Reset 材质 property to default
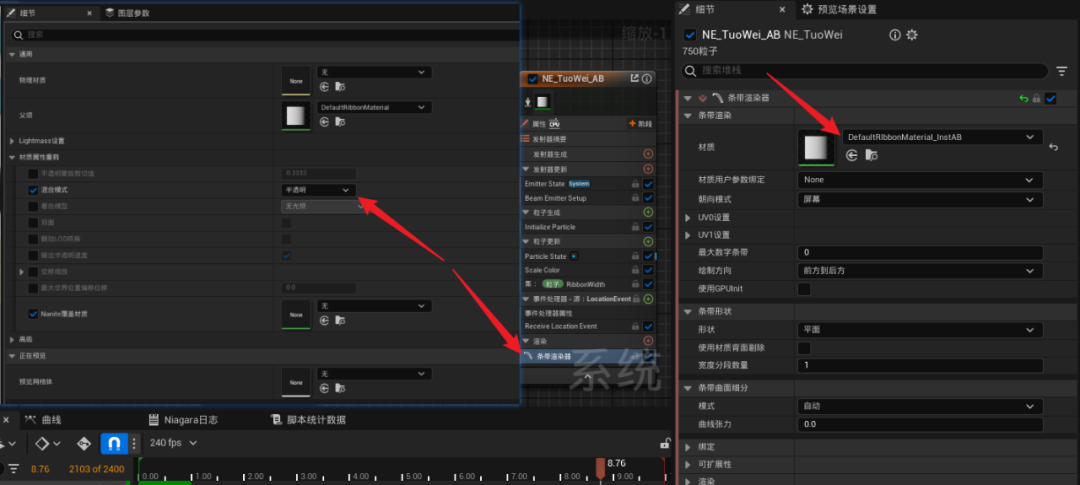The height and width of the screenshot is (485, 1080). tap(1053, 147)
